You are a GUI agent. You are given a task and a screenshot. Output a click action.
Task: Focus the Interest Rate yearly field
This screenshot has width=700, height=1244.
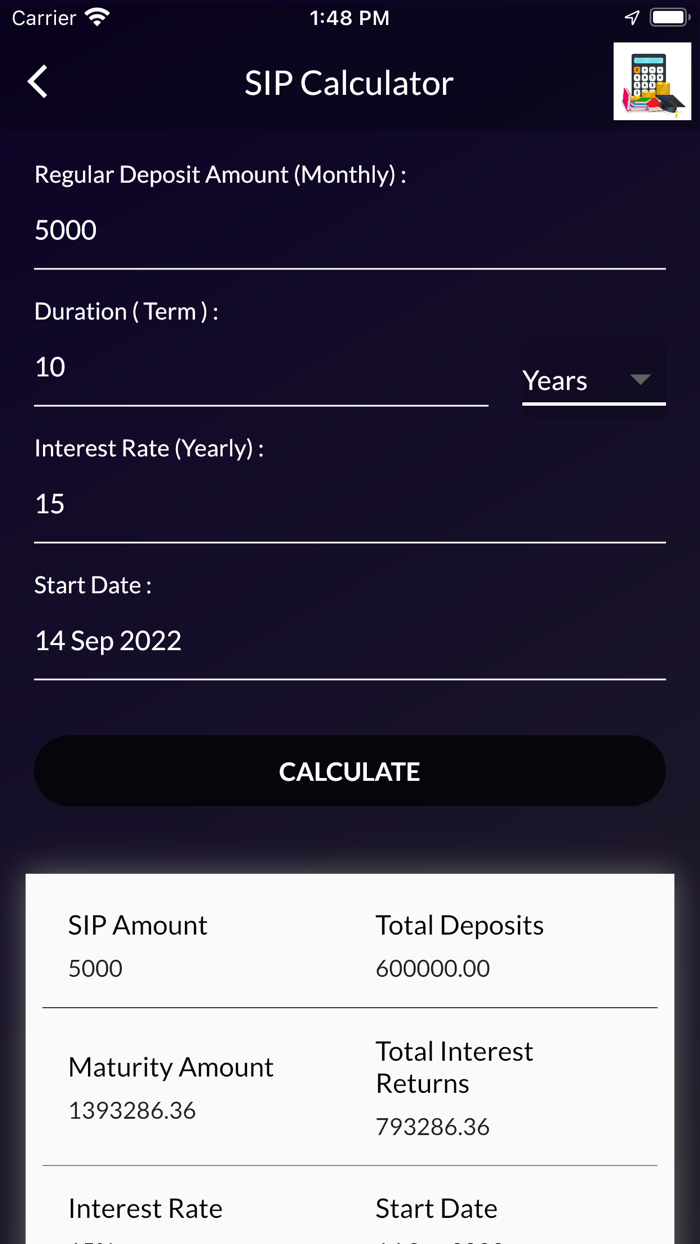pos(349,505)
